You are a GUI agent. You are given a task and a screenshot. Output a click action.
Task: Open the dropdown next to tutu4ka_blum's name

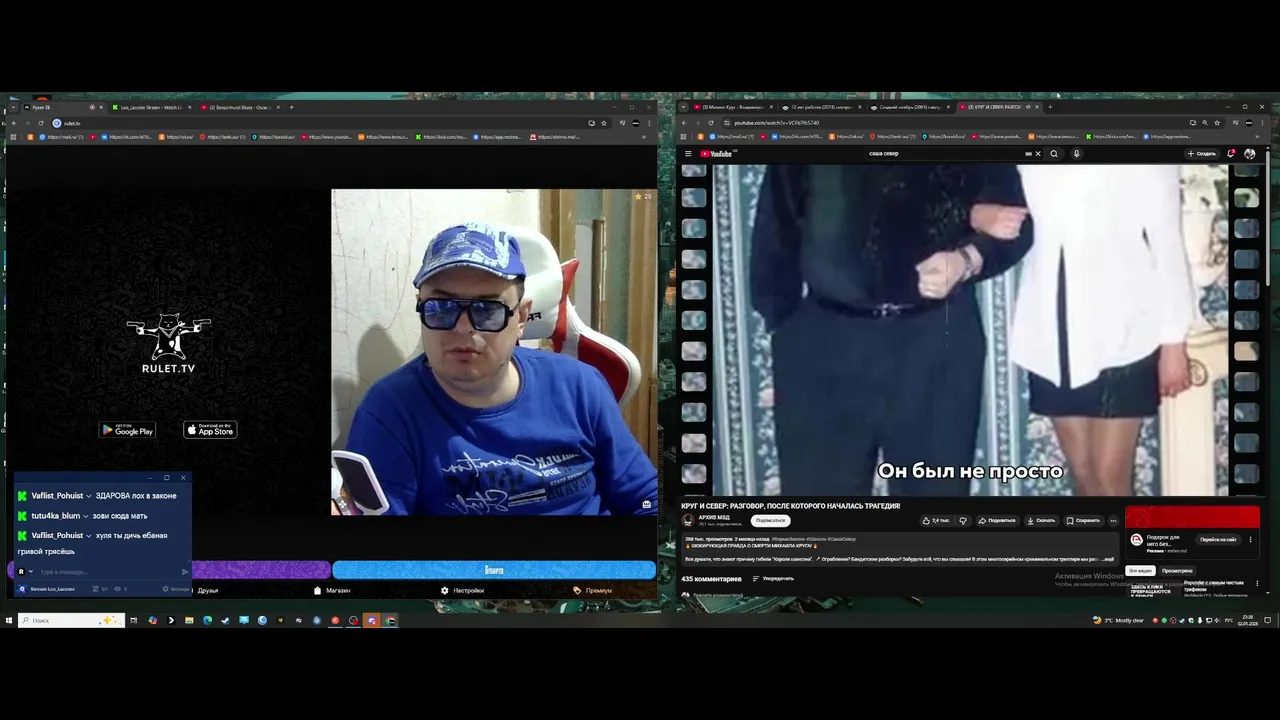point(86,516)
